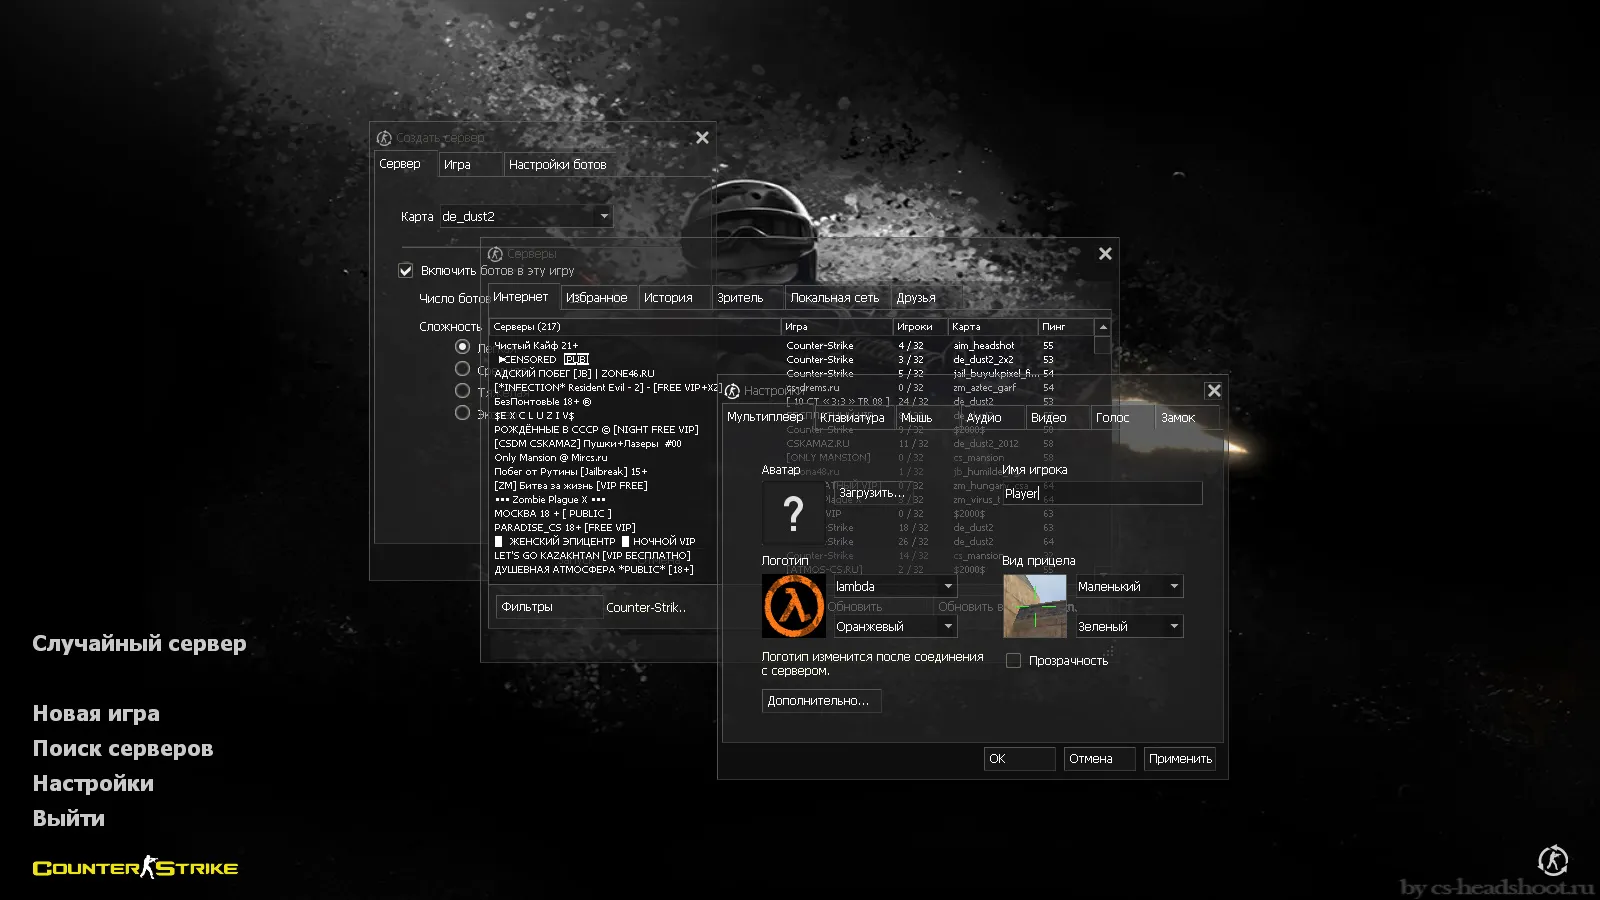Click the question-mark avatar placeholder
The height and width of the screenshot is (900, 1600).
click(x=792, y=514)
